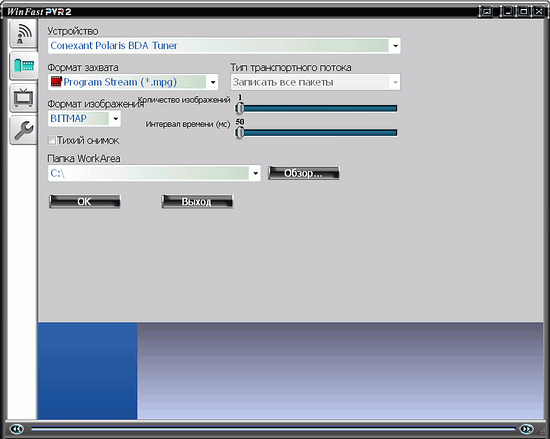Click the left arrow icon on bottom bar
Image resolution: width=550 pixels, height=439 pixels.
(16, 428)
